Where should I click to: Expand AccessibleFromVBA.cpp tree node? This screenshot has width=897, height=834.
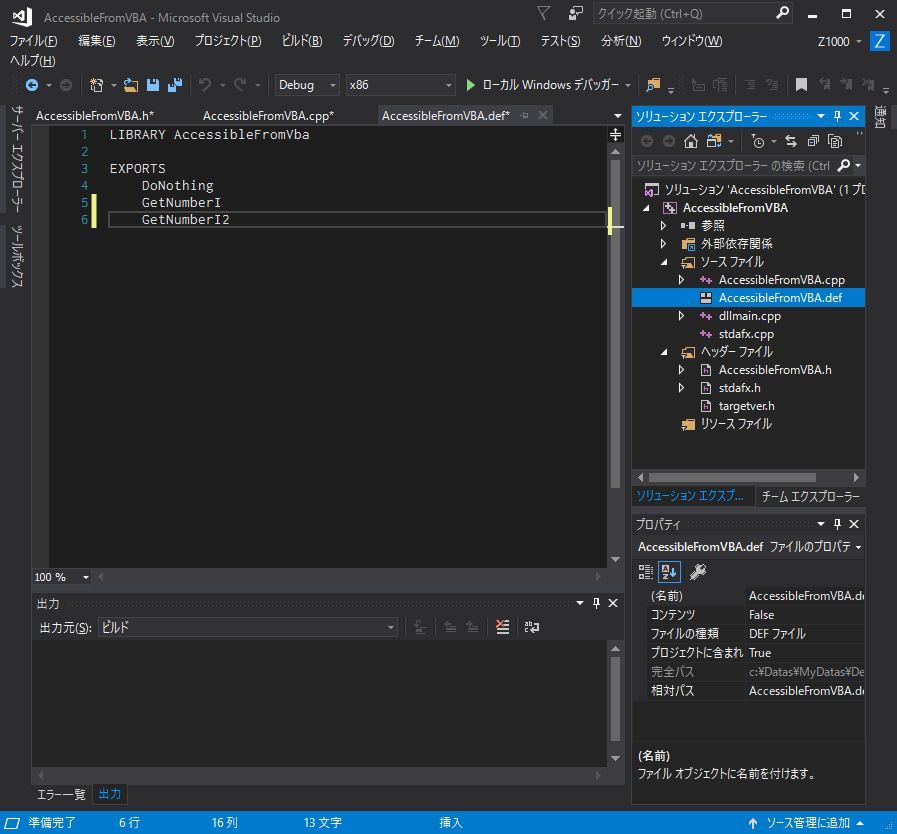(x=681, y=280)
